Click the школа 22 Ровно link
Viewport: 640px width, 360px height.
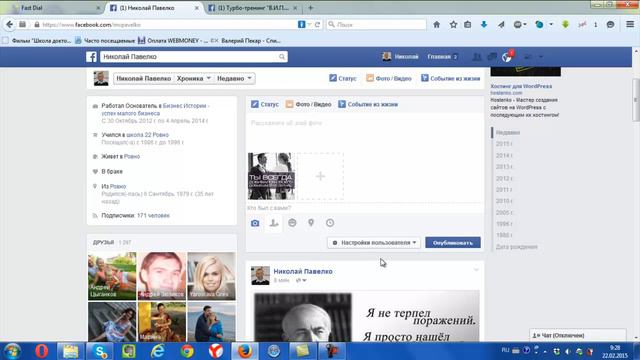click(147, 135)
